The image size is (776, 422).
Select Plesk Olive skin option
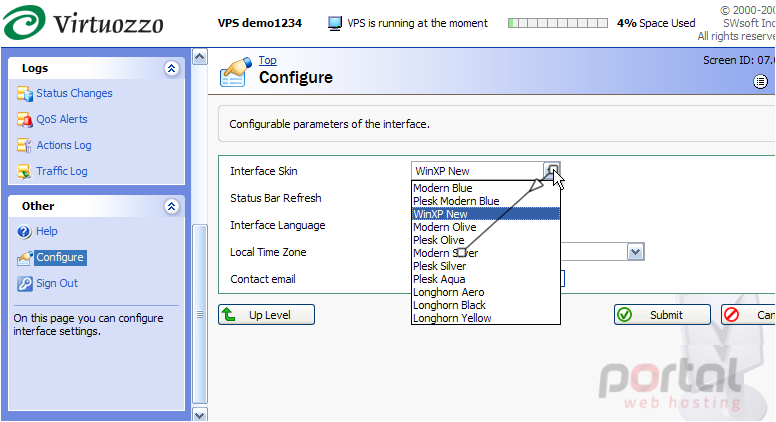pos(485,240)
